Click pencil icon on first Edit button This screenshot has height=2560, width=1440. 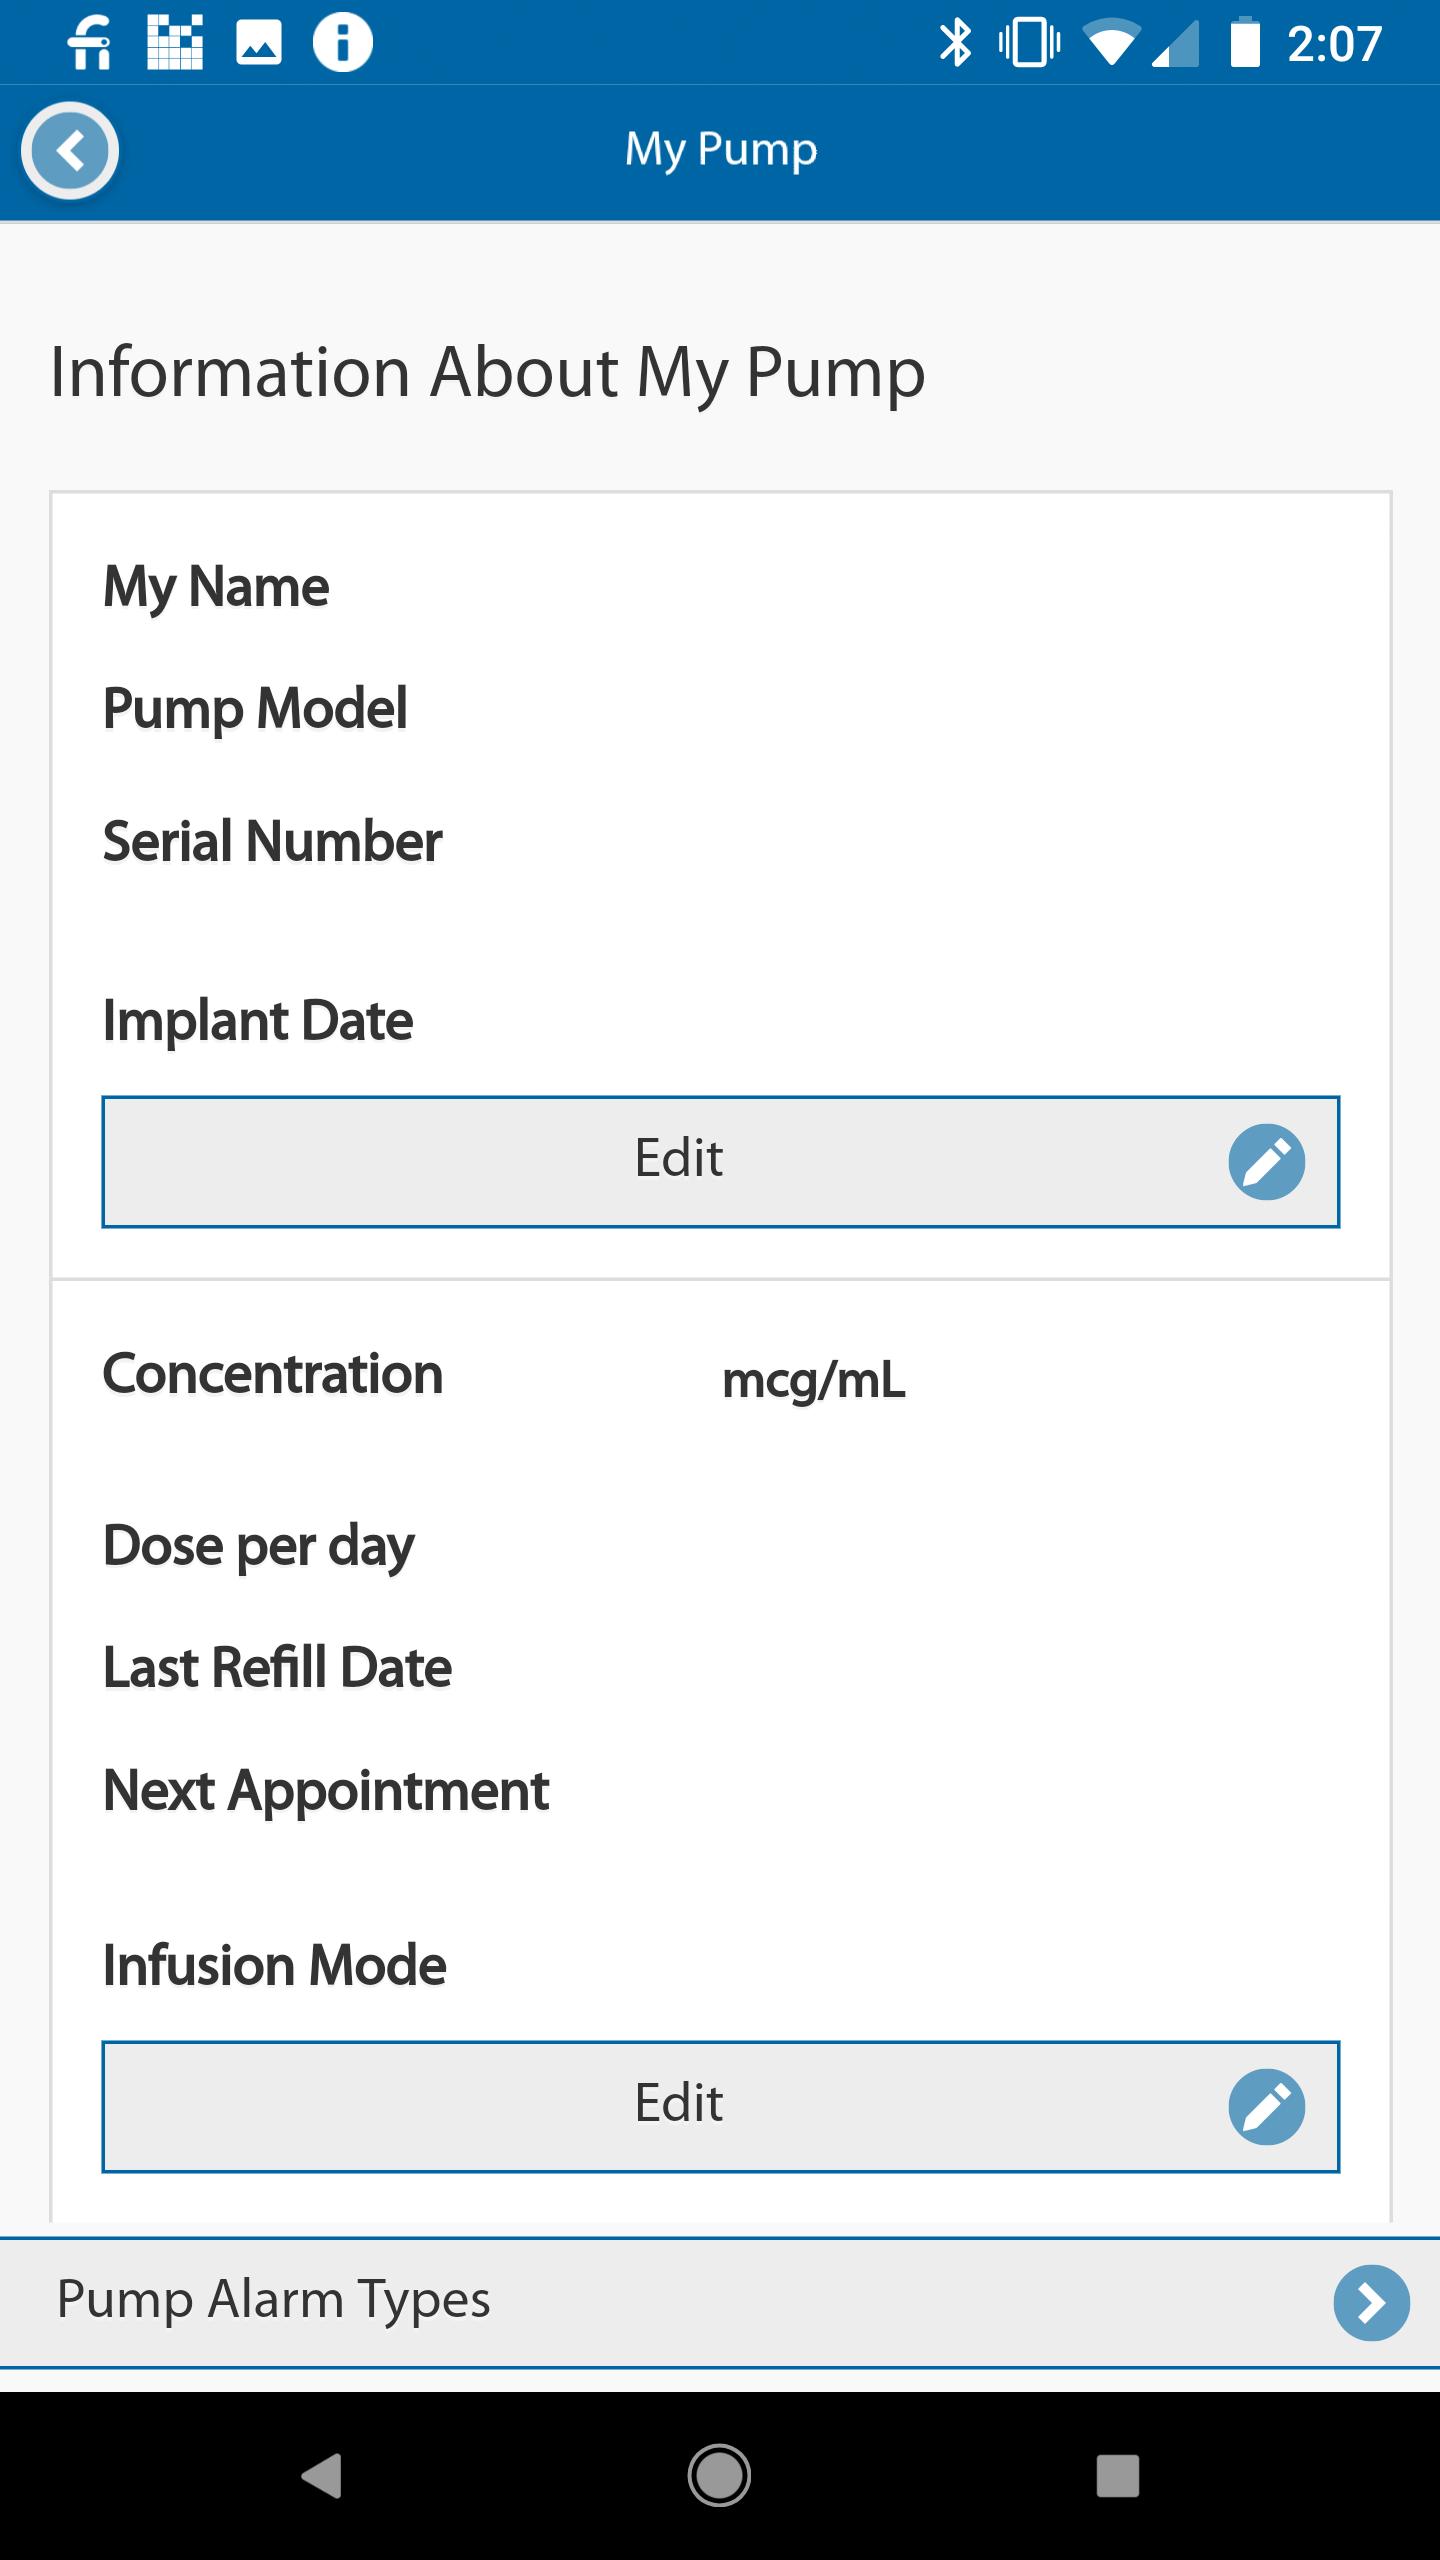tap(1266, 1162)
